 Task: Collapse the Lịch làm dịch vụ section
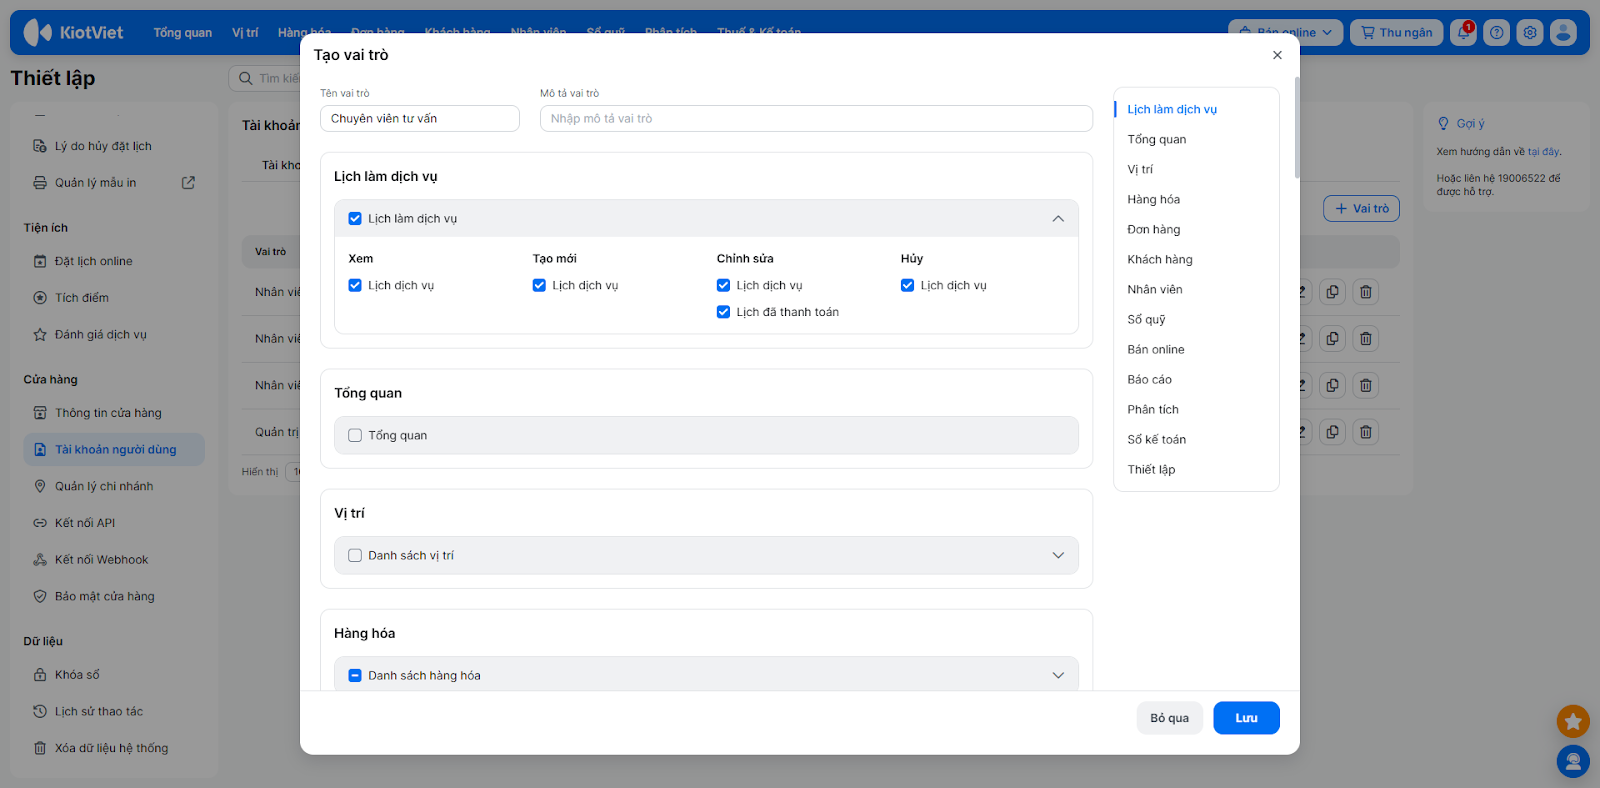click(x=1058, y=219)
